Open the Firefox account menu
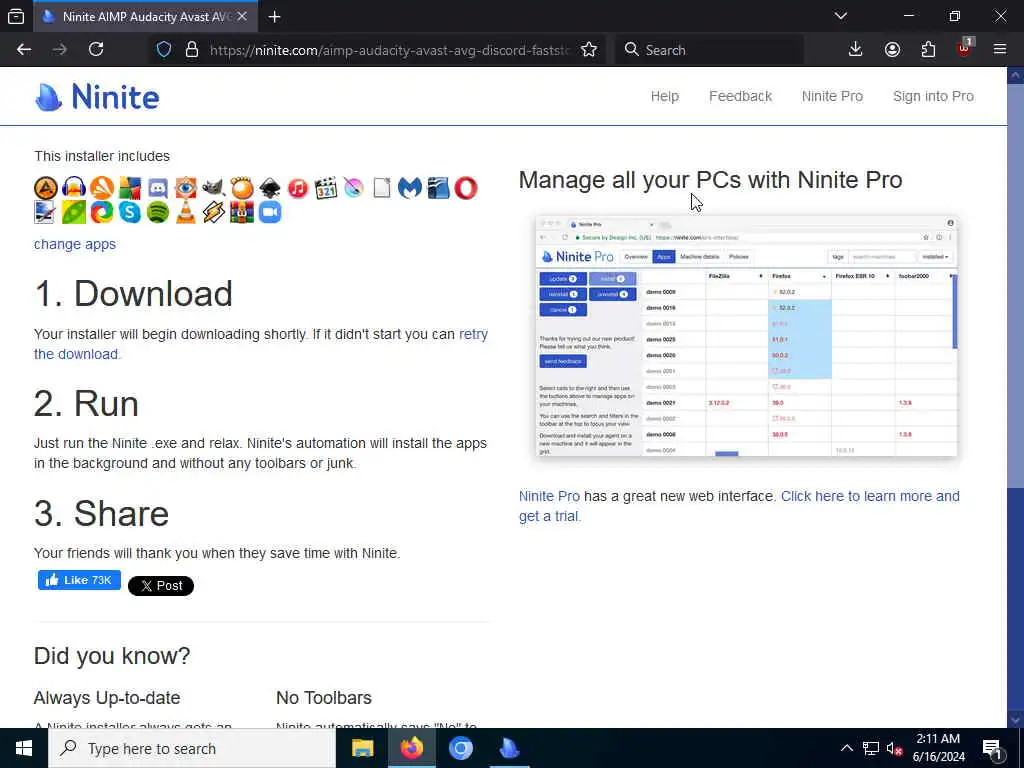1024x768 pixels. pos(892,50)
